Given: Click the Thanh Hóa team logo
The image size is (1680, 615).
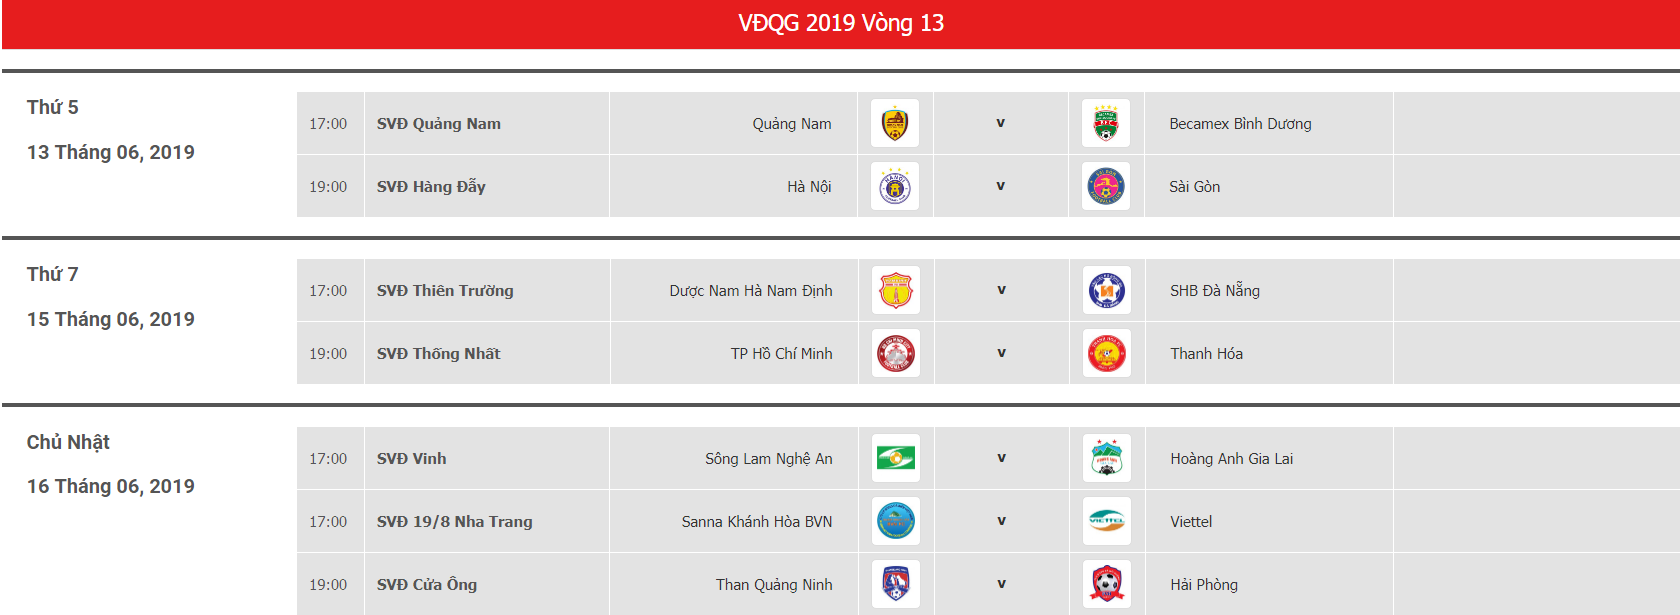Looking at the screenshot, I should (x=1106, y=354).
